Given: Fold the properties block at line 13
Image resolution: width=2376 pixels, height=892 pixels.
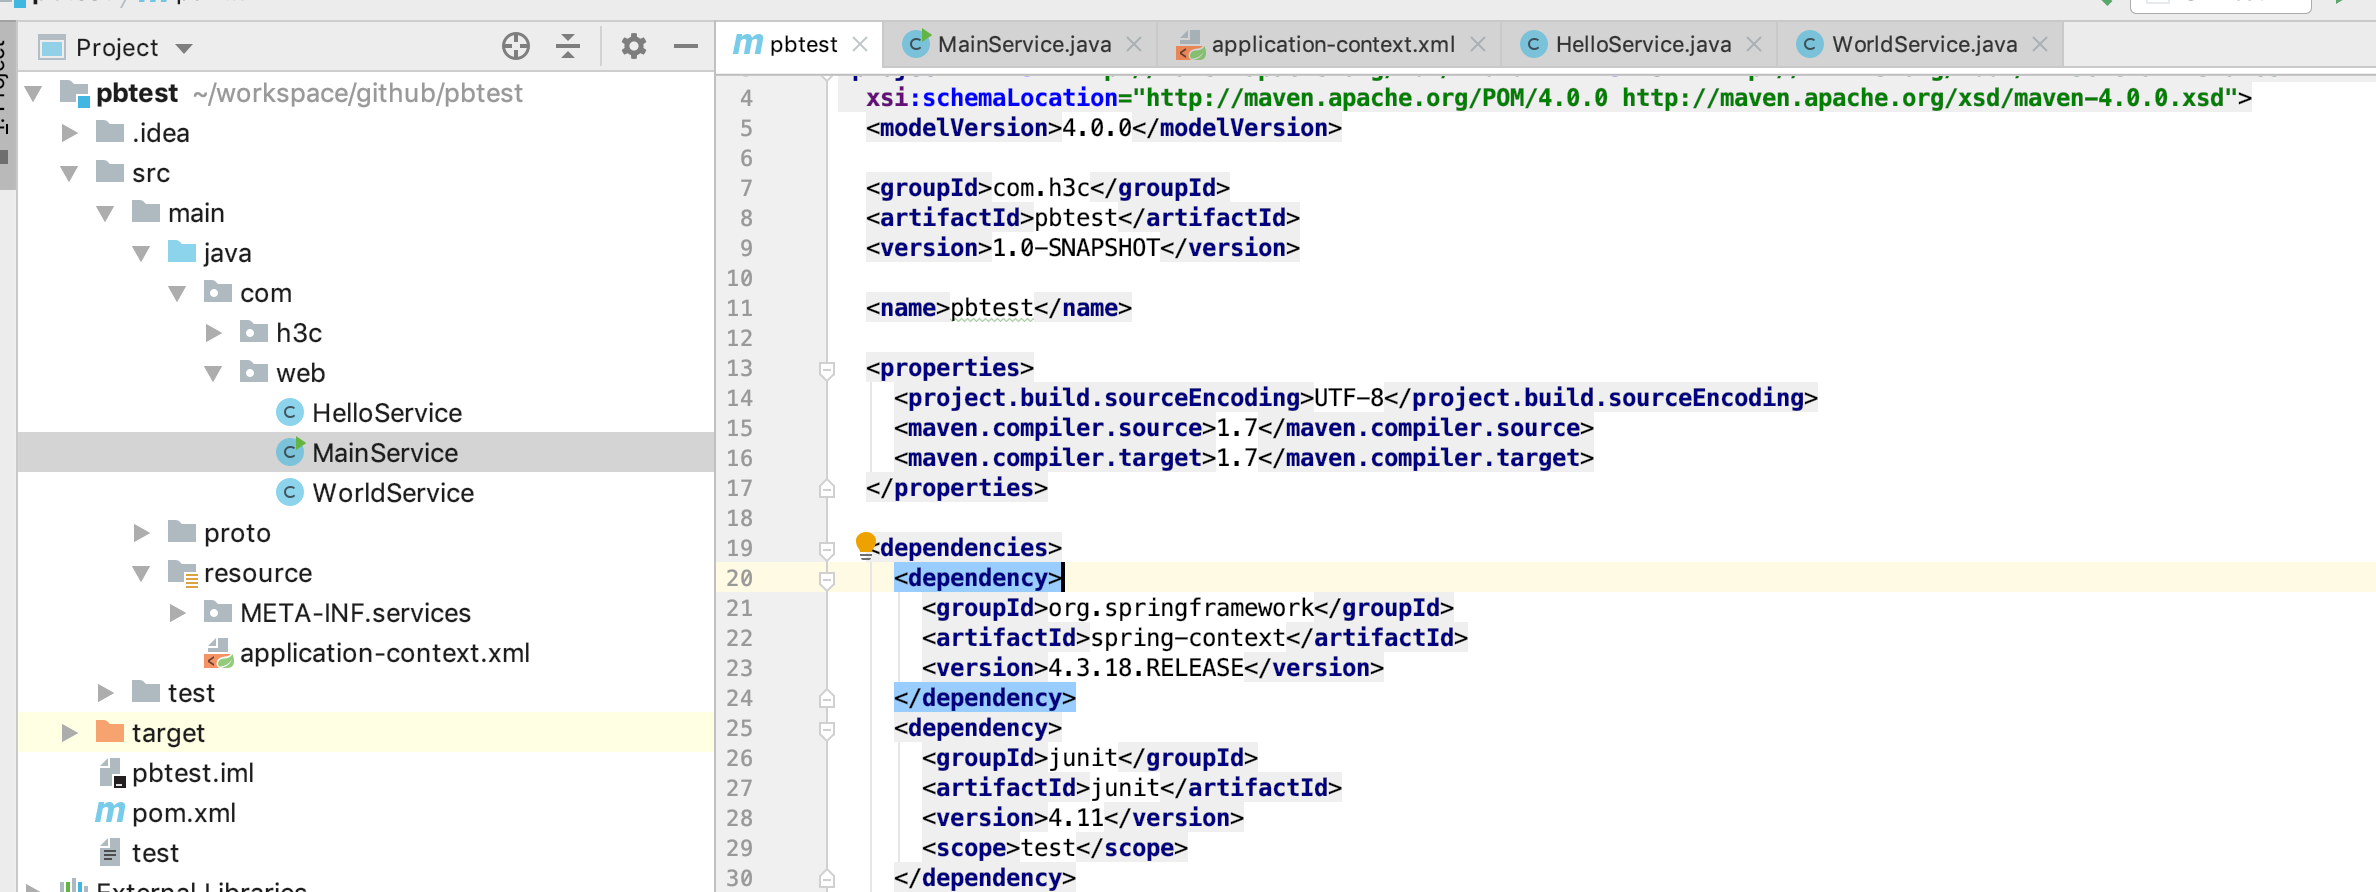Looking at the screenshot, I should coord(827,369).
